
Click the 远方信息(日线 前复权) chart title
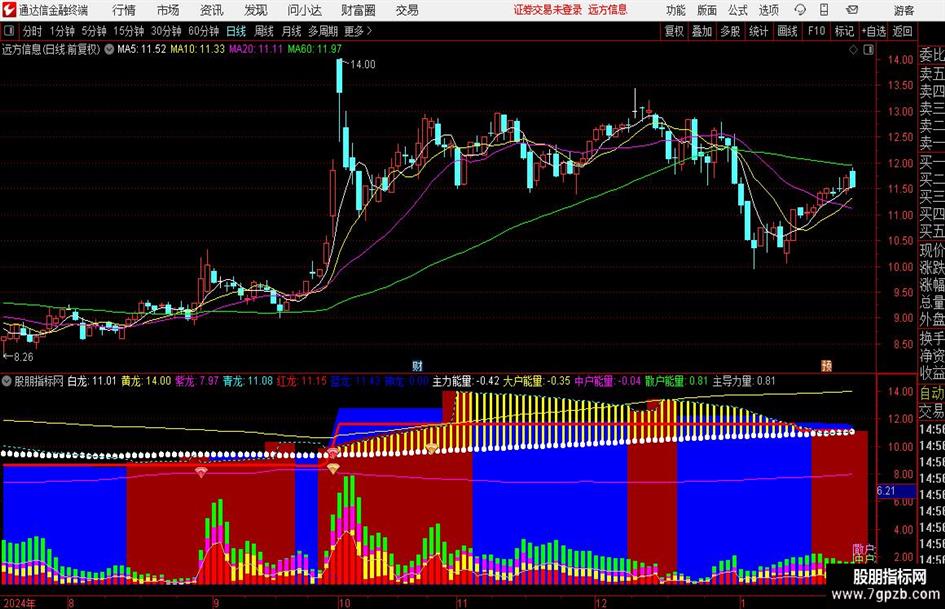51,49
